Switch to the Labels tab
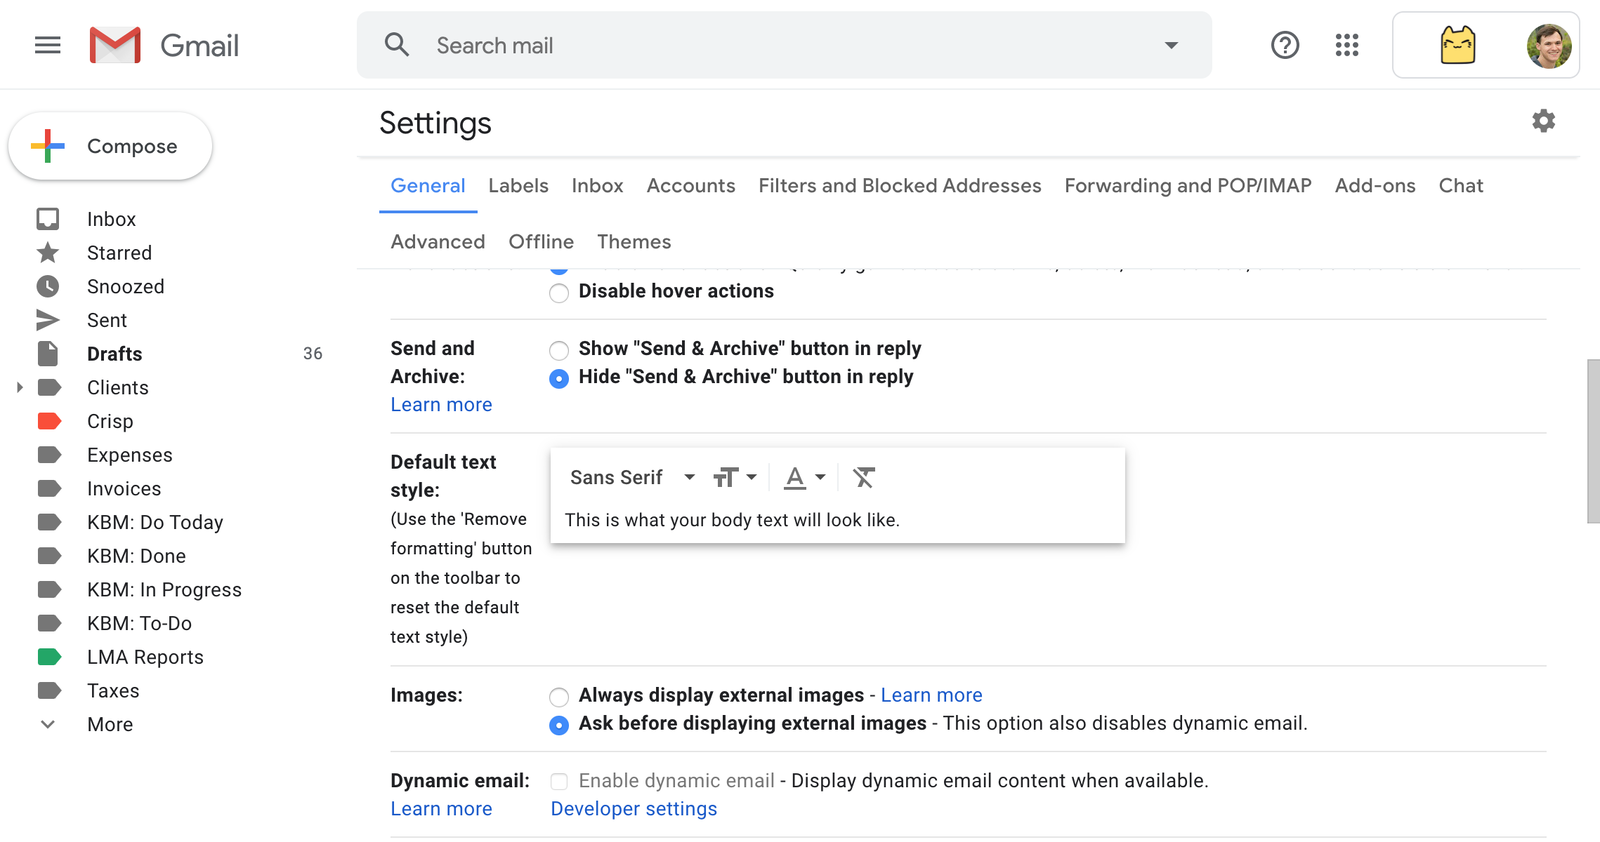Viewport: 1600px width, 842px height. coord(518,186)
